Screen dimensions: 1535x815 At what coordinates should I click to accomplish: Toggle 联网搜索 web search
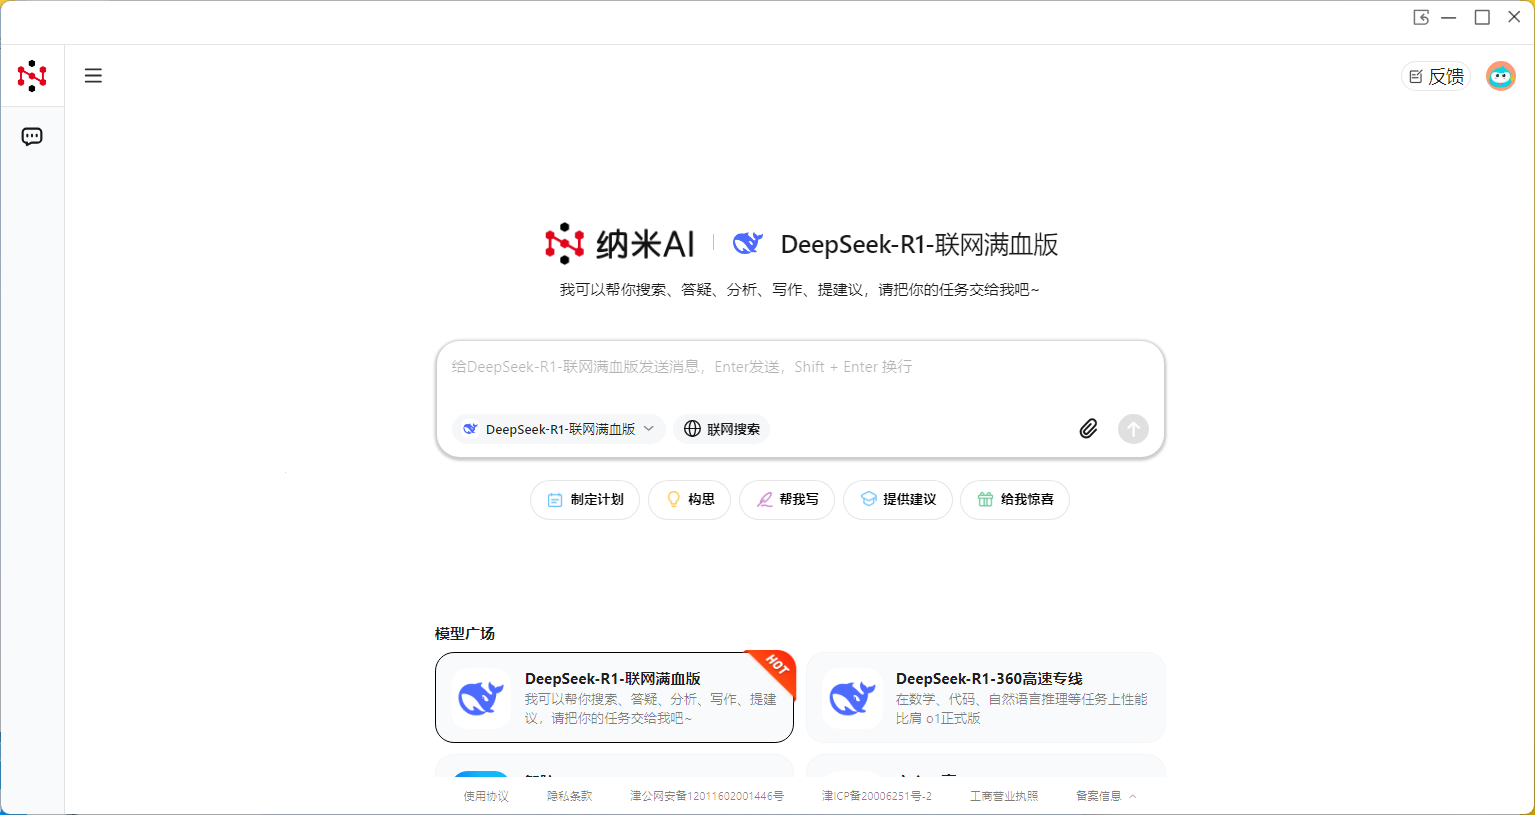(x=722, y=429)
